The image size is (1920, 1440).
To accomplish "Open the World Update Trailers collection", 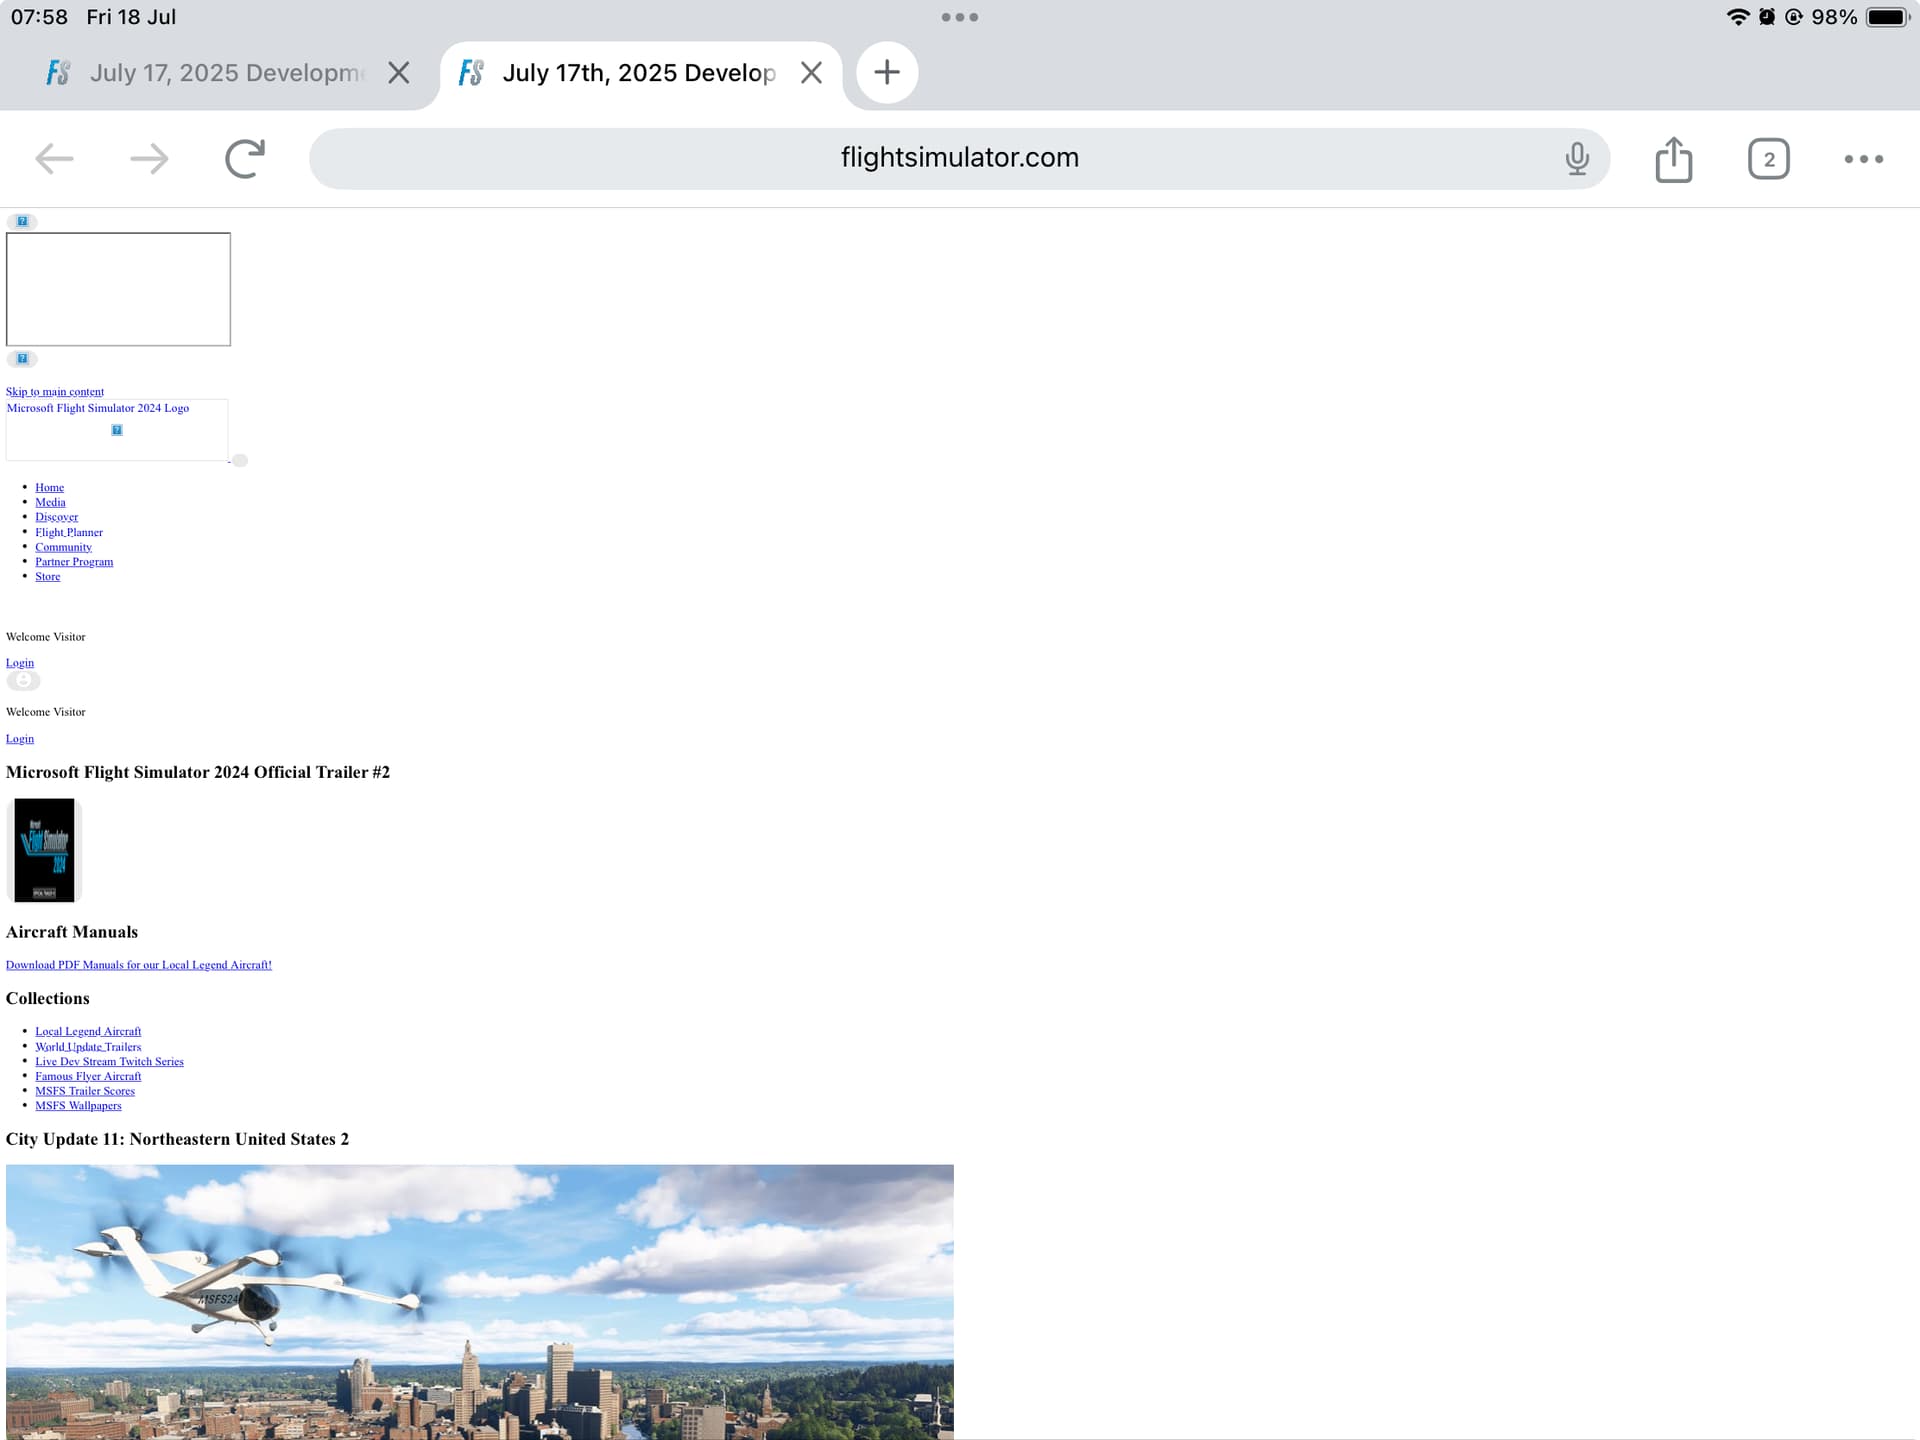I will pyautogui.click(x=88, y=1047).
